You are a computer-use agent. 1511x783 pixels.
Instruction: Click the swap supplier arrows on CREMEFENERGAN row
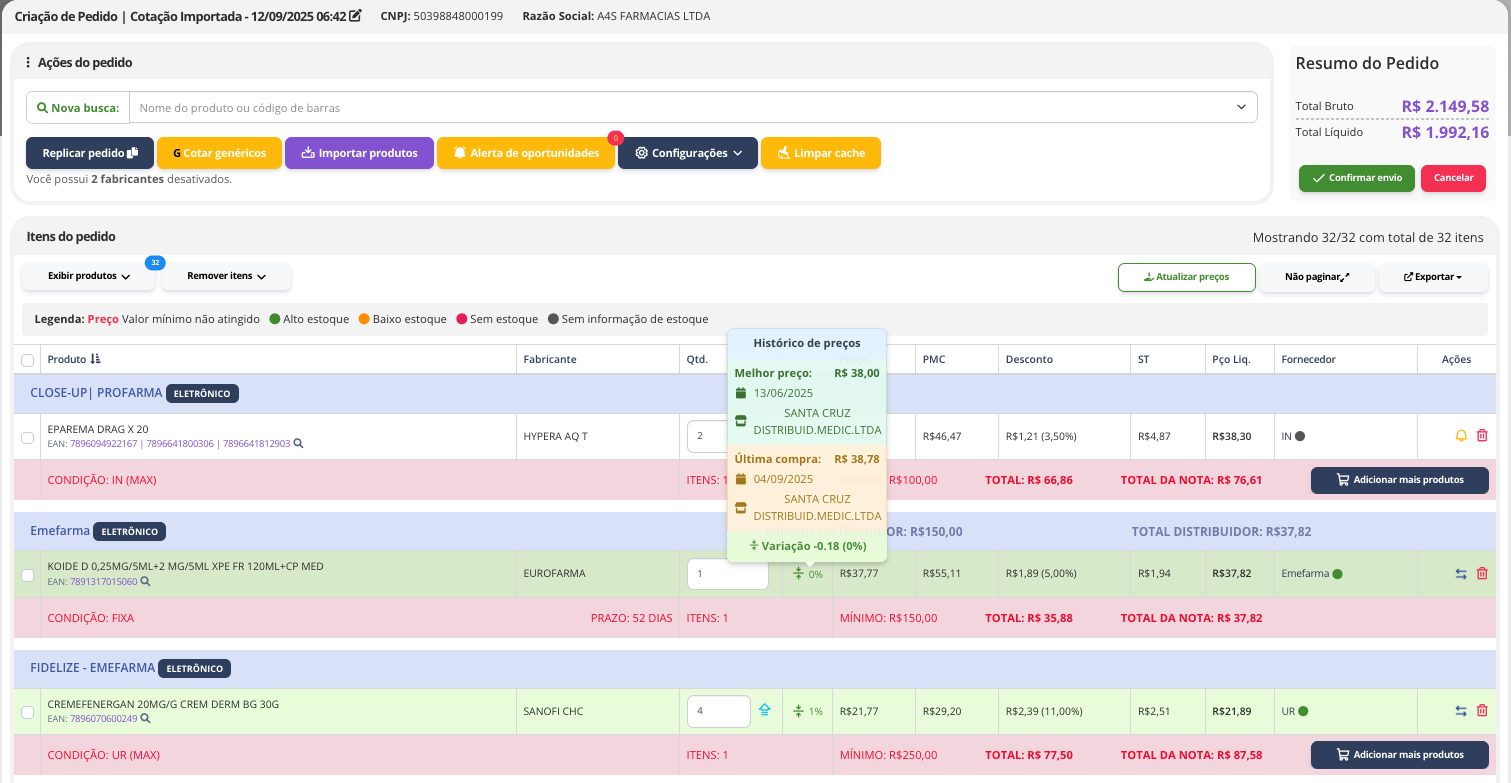(x=1461, y=711)
